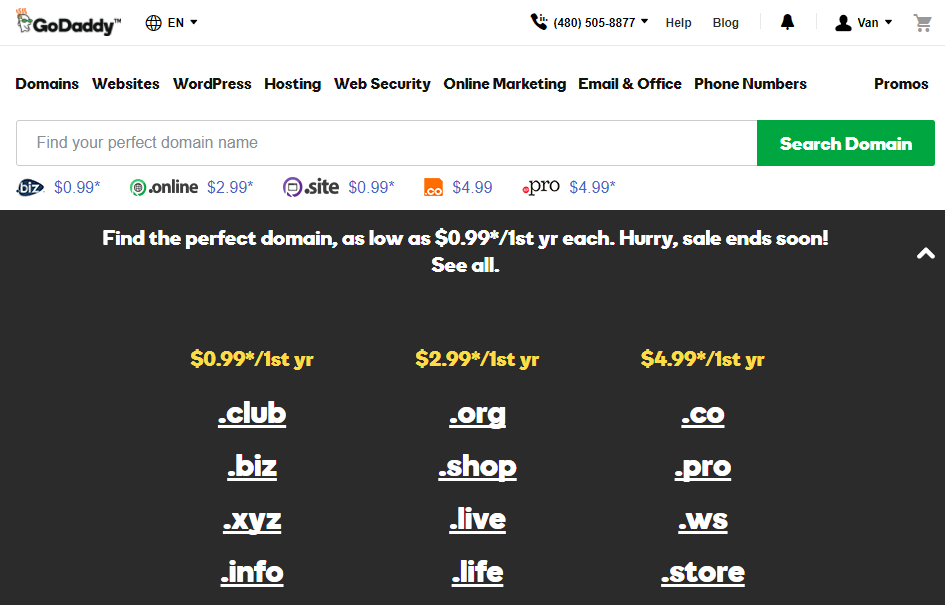Image resolution: width=945 pixels, height=605 pixels.
Task: Open the See all link
Action: coord(465,265)
